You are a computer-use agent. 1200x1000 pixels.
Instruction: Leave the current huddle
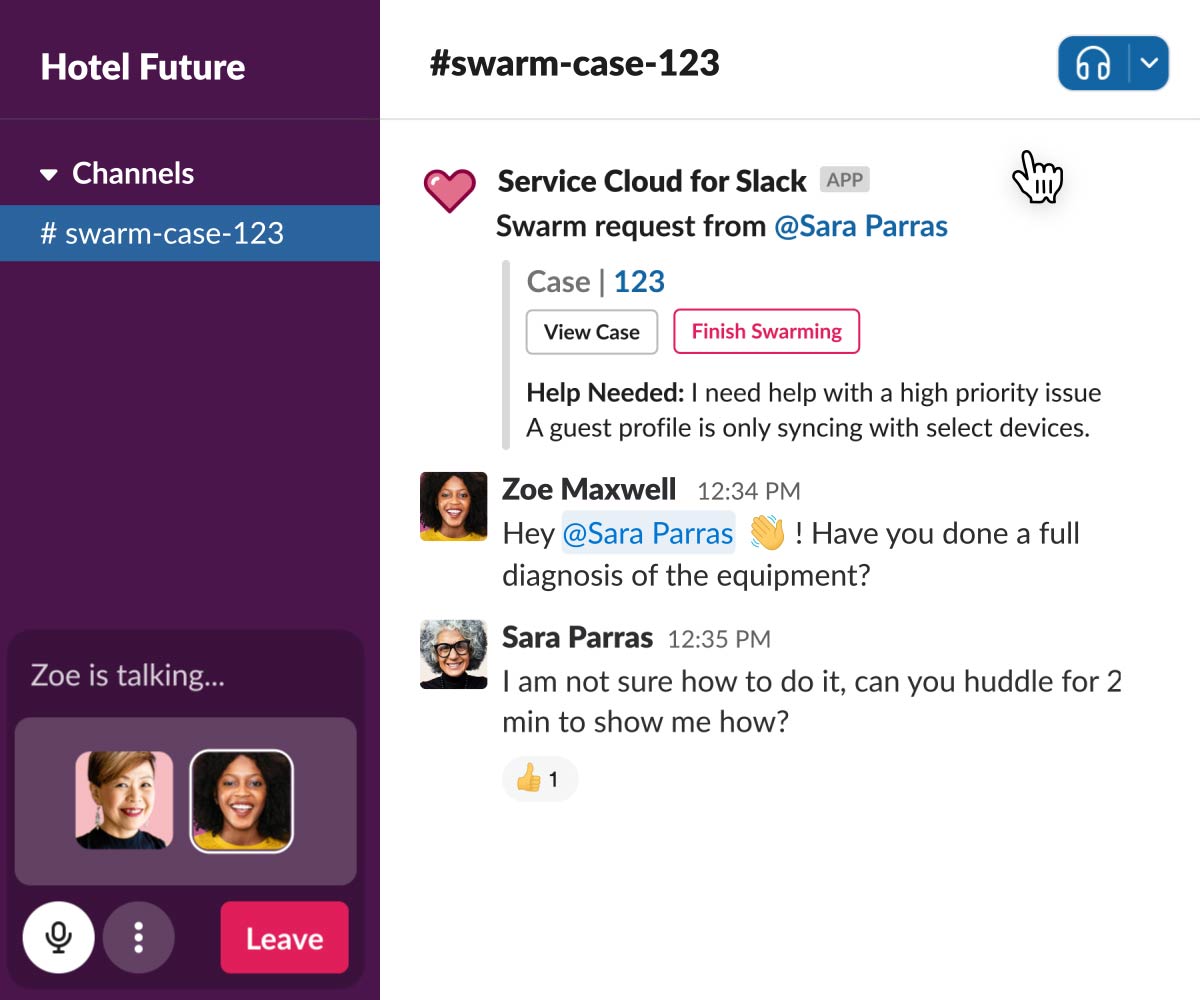284,938
